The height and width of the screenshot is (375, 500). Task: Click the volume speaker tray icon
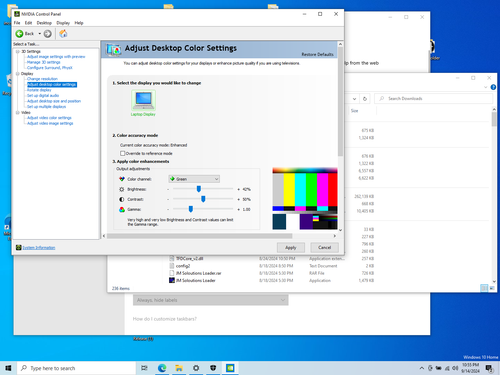point(455,368)
